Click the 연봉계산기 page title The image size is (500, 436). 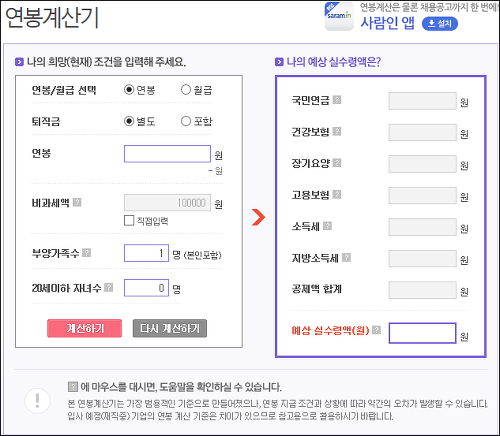click(x=52, y=18)
